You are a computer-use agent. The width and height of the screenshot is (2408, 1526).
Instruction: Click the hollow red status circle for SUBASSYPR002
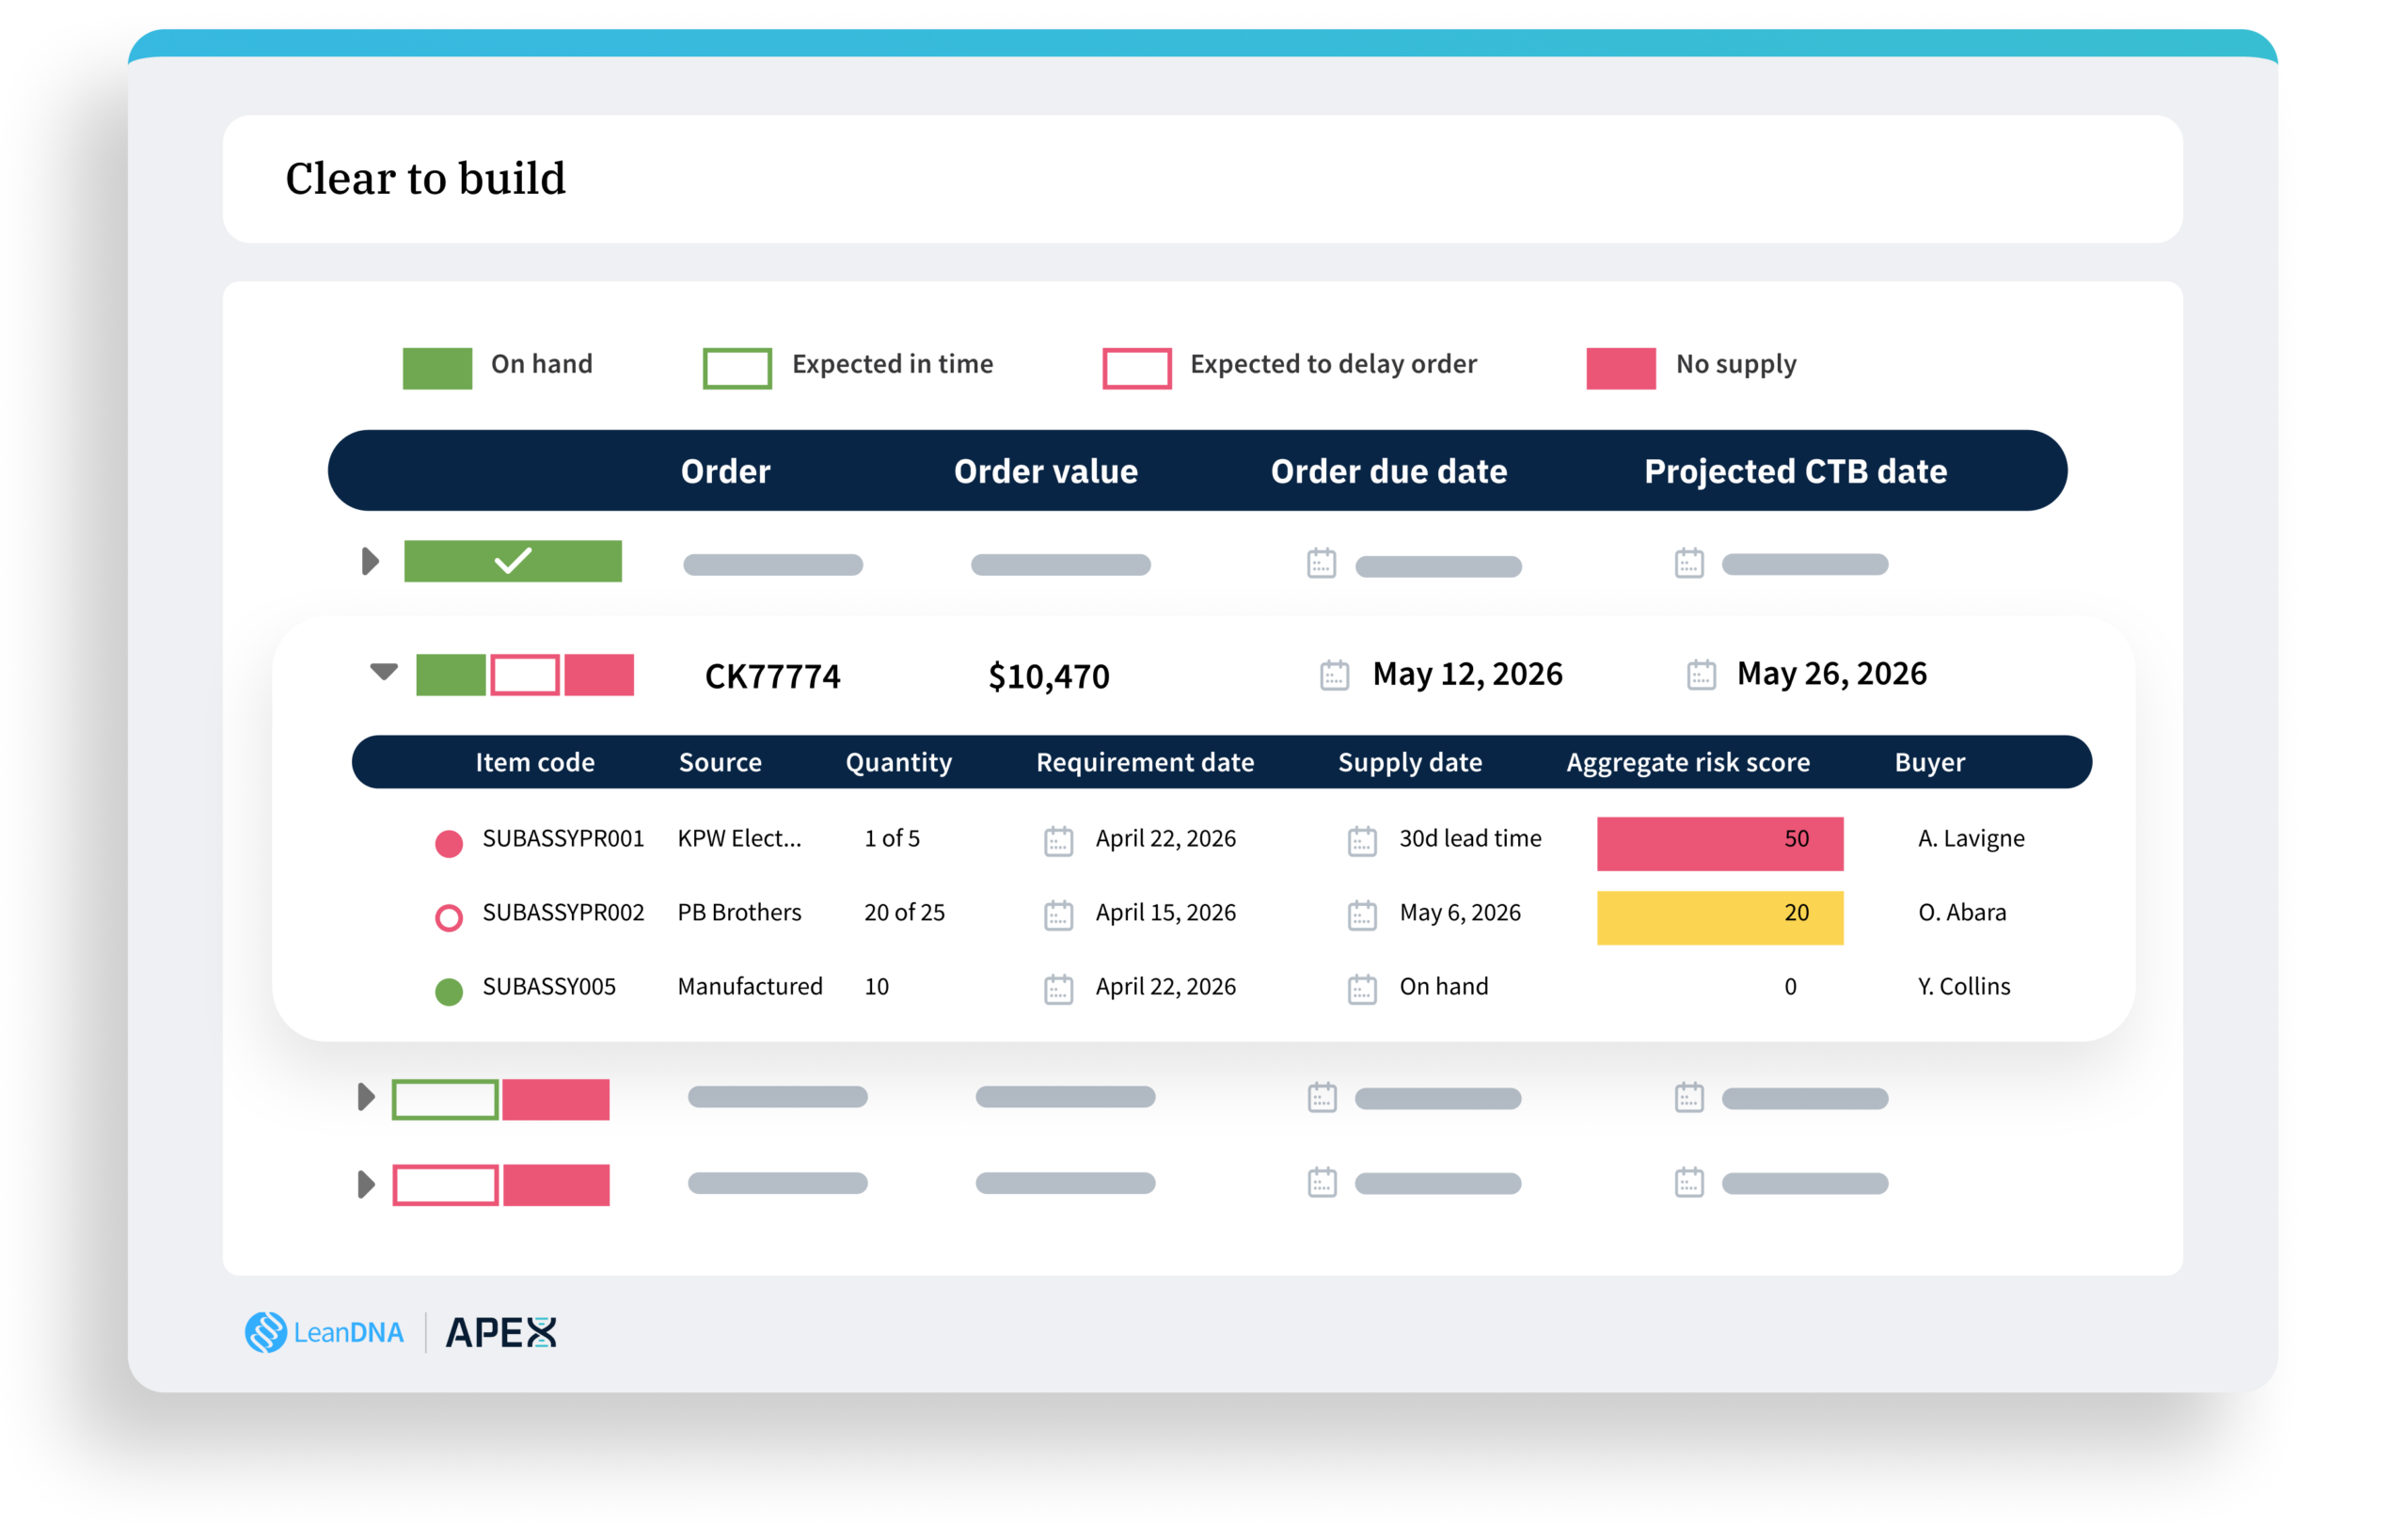tap(449, 918)
